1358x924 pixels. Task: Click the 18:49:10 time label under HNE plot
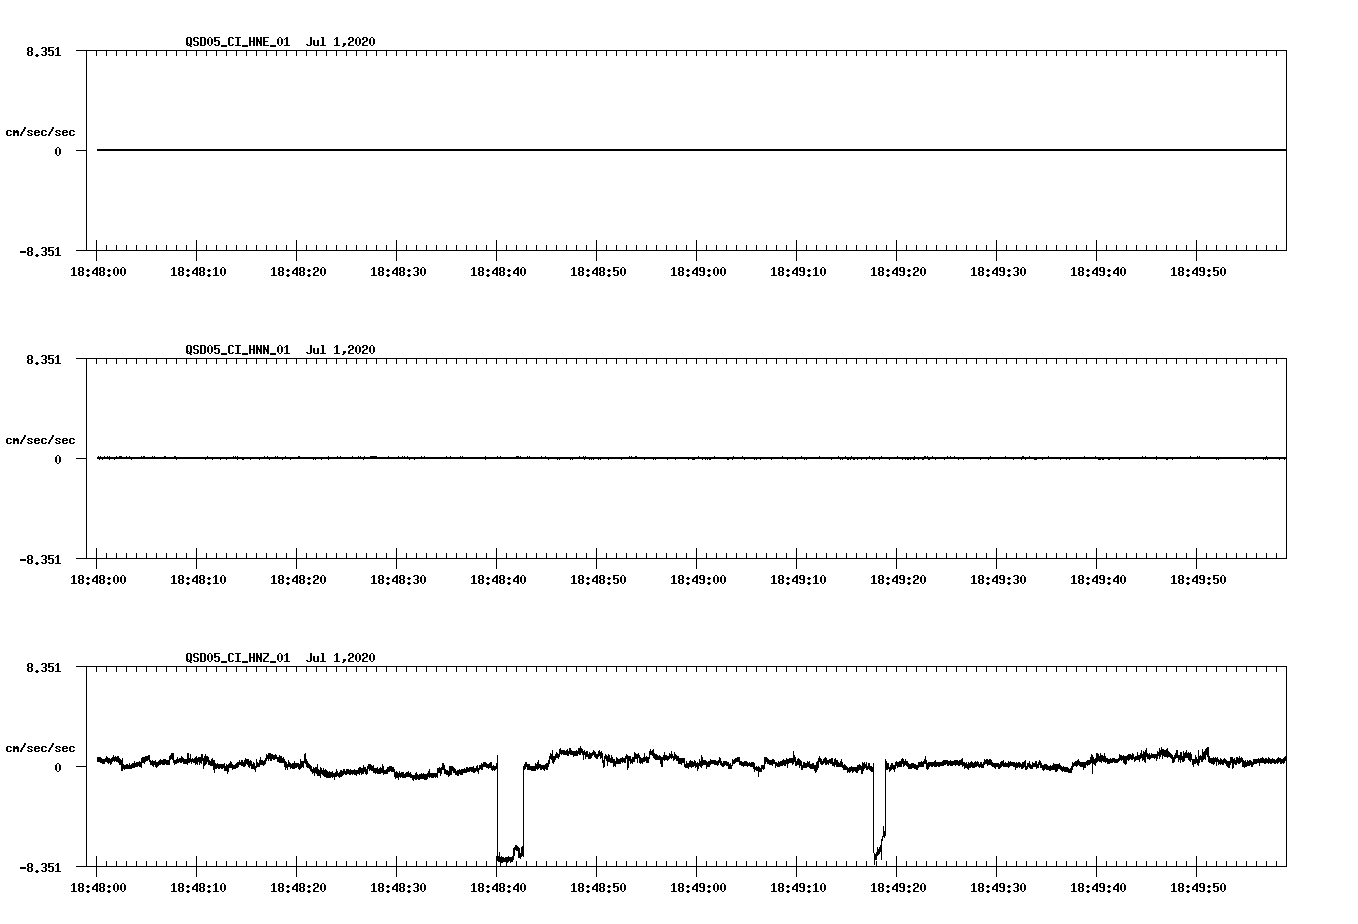[x=798, y=272]
